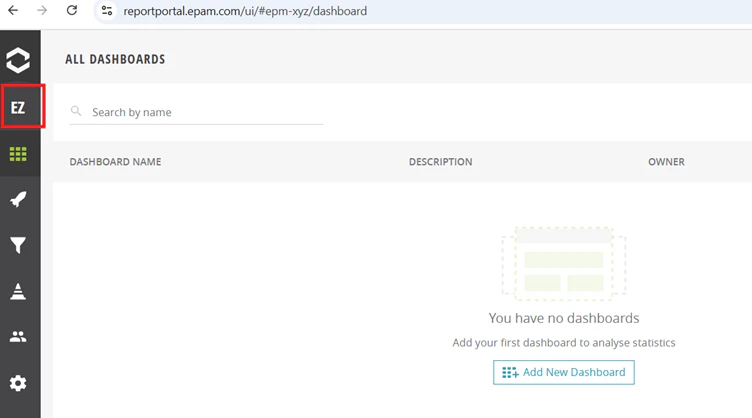752x418 pixels.
Task: Click the reportportal.epam.com URL address bar
Action: 245,11
